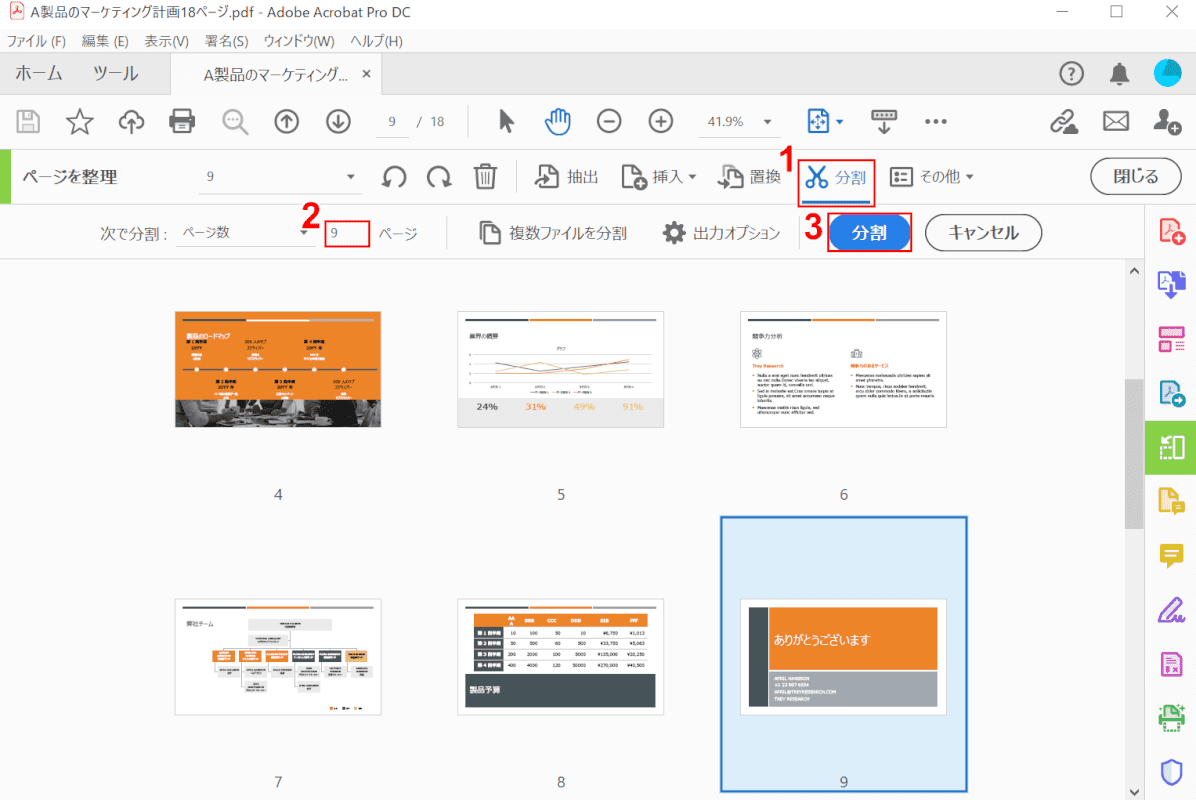Send the file by email envelope icon

pyautogui.click(x=1116, y=121)
